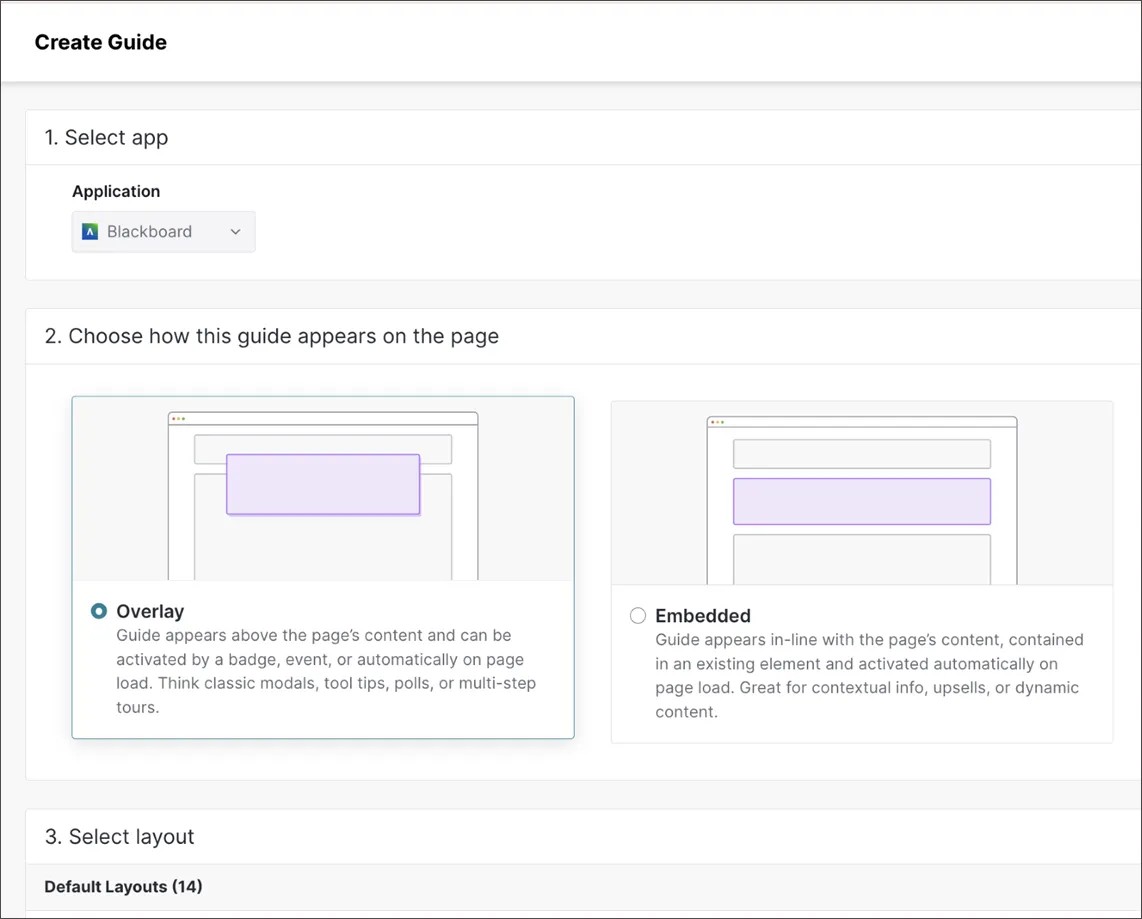Image resolution: width=1142 pixels, height=919 pixels.
Task: Click the browser dots in the Overlay mockup
Action: pos(179,417)
